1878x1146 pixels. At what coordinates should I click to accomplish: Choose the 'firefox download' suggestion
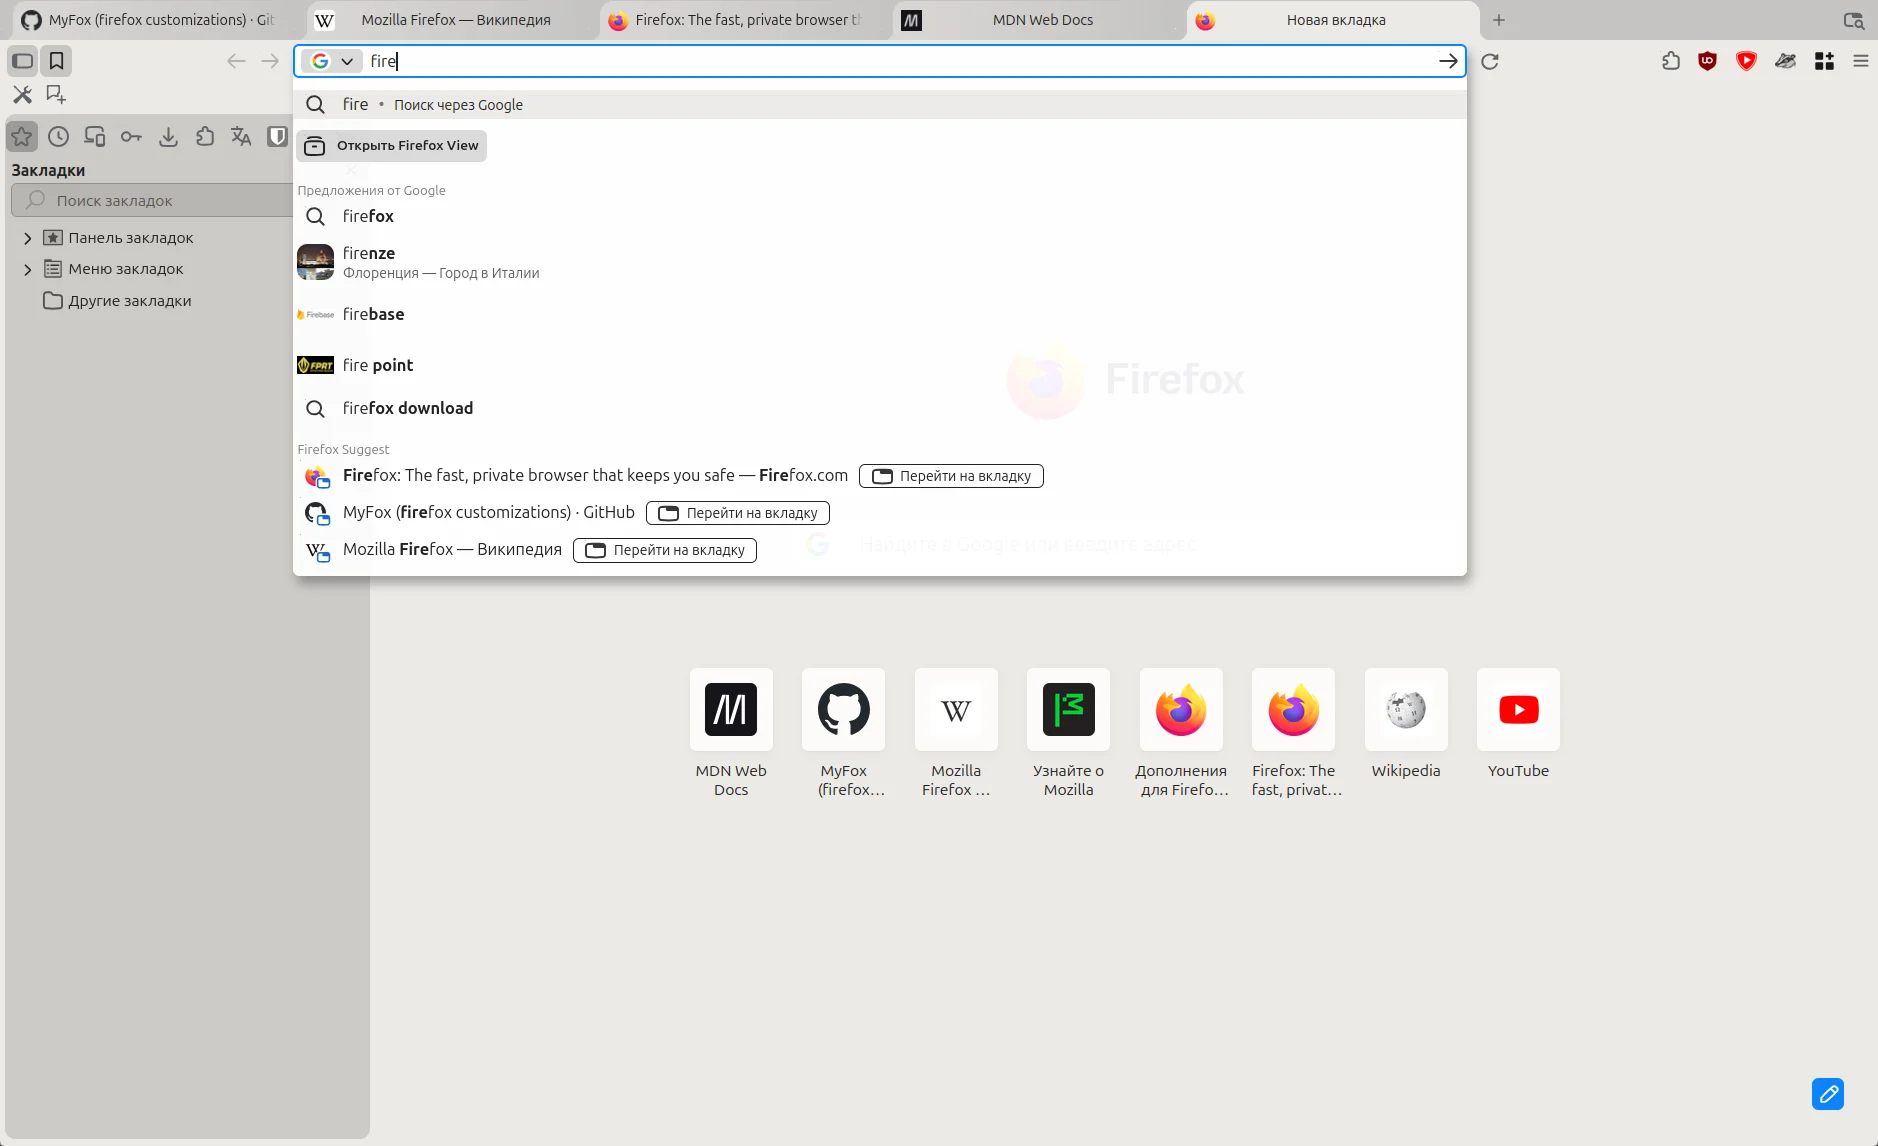[x=880, y=408]
